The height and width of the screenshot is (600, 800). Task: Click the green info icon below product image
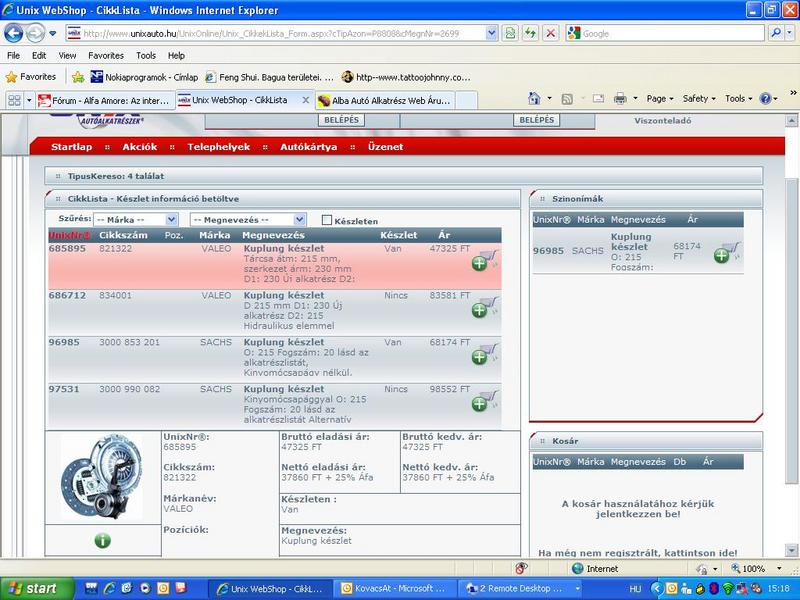[x=102, y=541]
